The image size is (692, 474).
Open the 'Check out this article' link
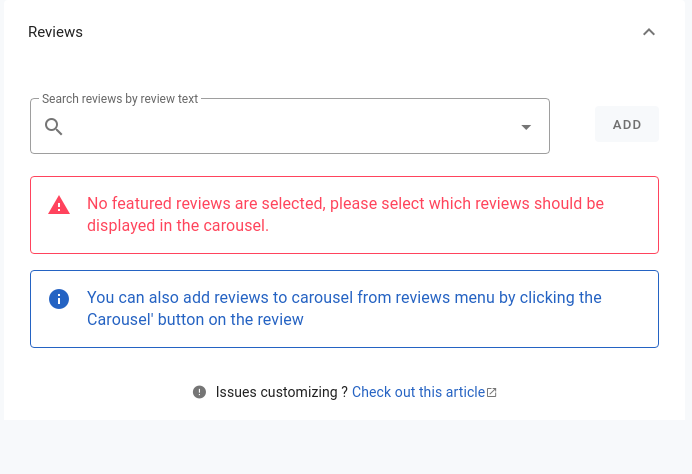pos(418,392)
